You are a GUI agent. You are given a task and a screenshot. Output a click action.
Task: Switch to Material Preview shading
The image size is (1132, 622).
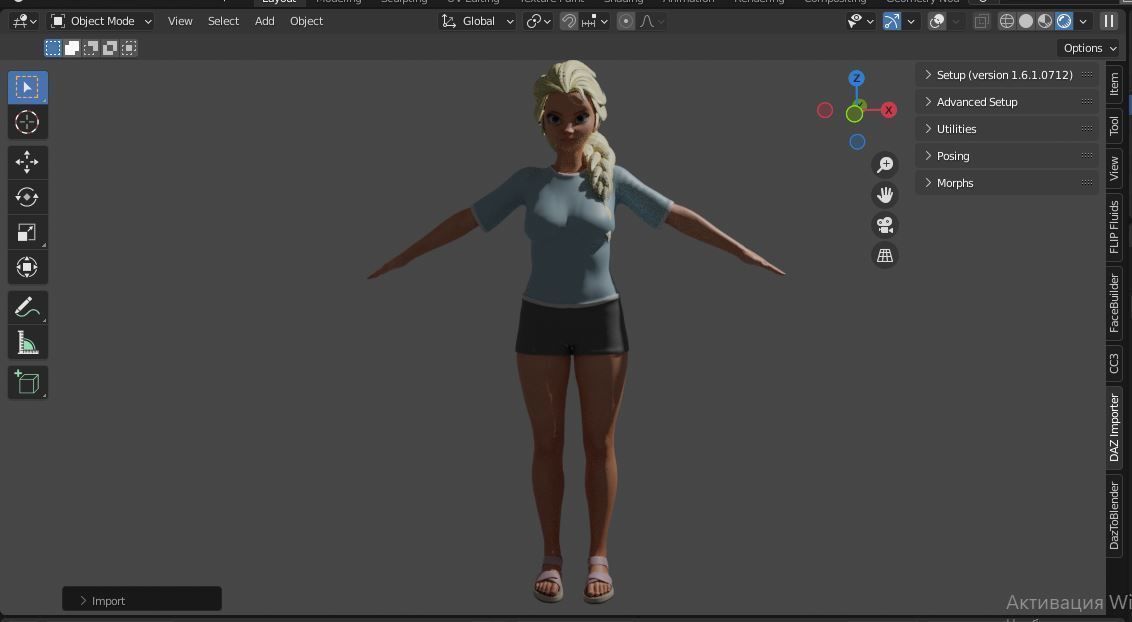[x=1045, y=22]
